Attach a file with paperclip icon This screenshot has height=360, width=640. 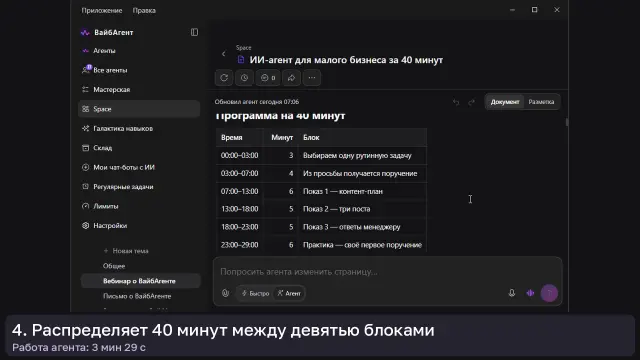pos(225,293)
